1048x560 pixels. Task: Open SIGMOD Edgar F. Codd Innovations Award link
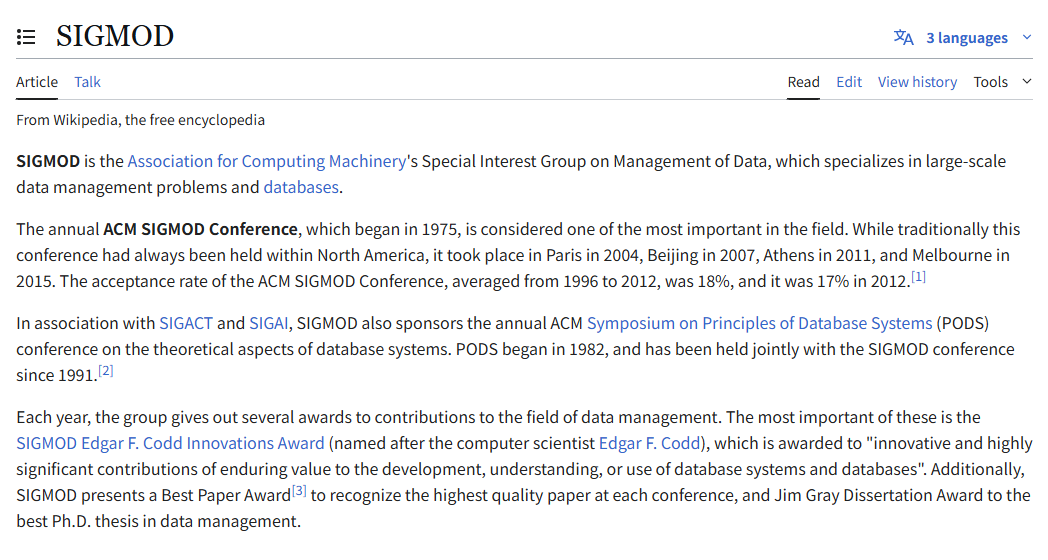pos(170,444)
